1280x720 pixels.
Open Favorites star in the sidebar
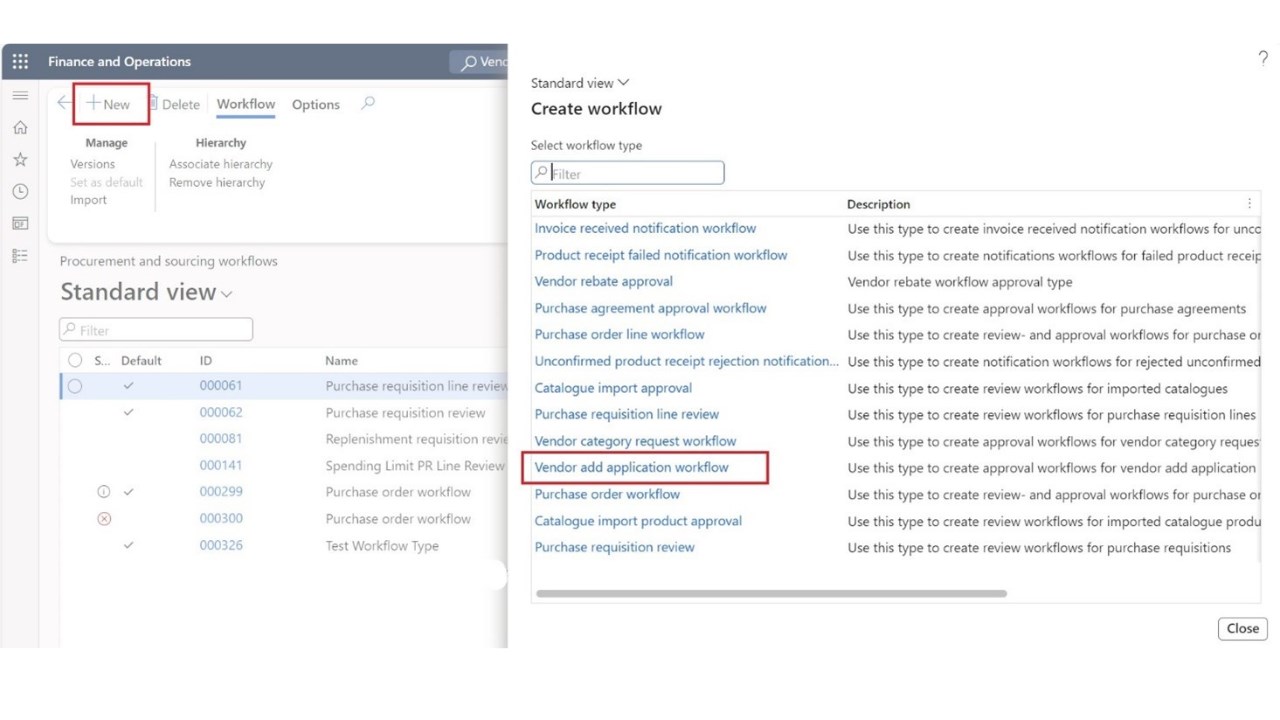[20, 160]
